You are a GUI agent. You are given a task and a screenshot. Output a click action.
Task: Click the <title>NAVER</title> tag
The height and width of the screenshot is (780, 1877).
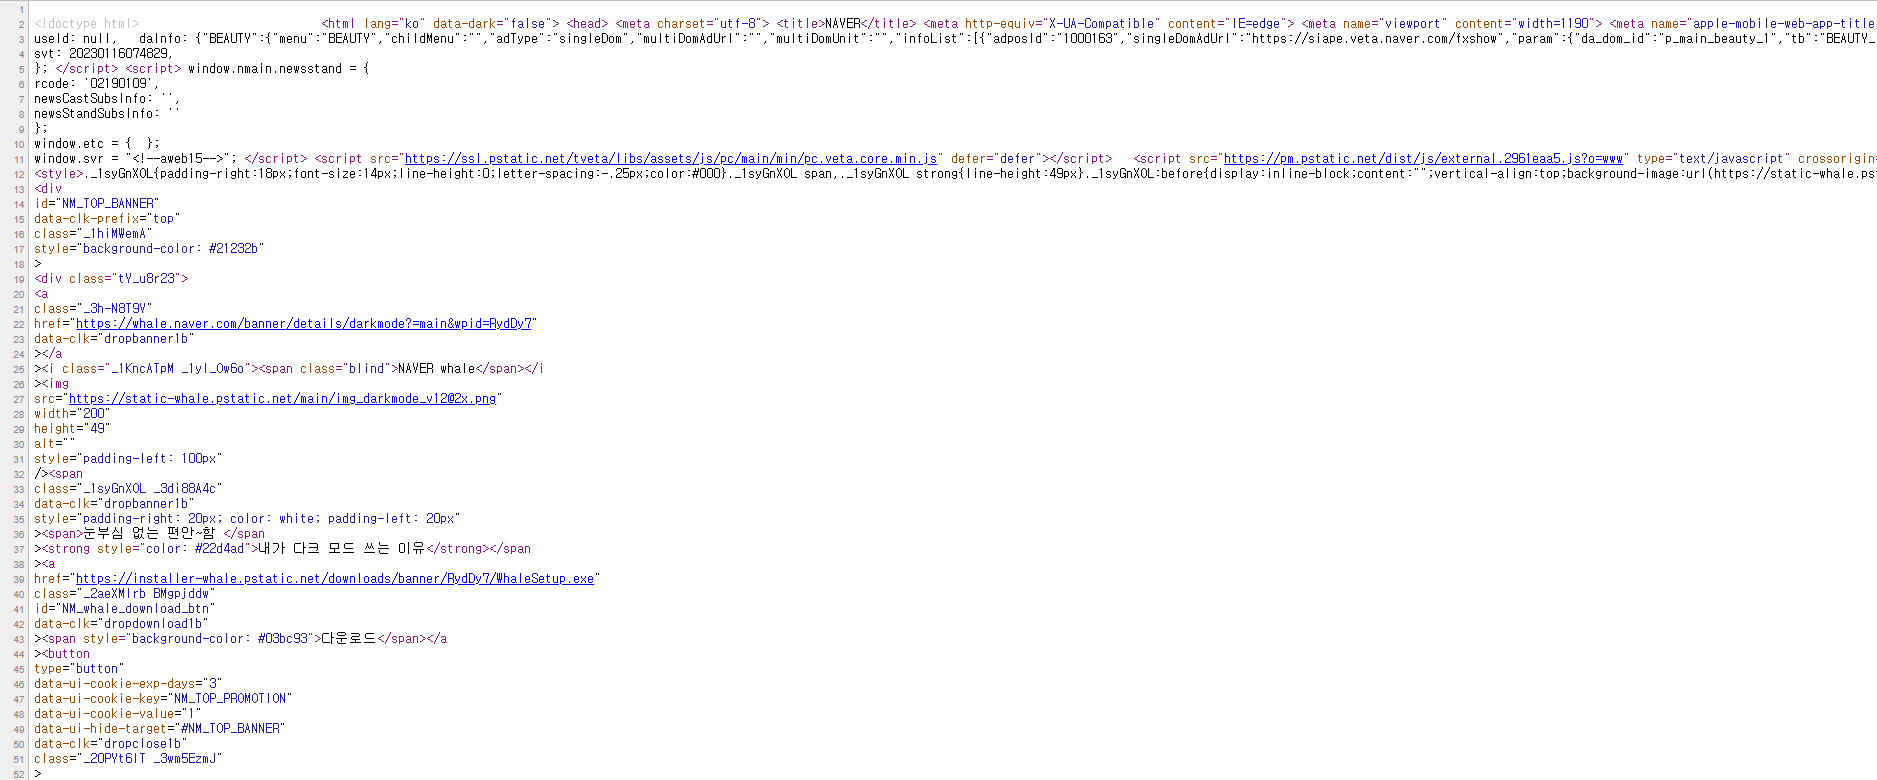click(x=846, y=23)
